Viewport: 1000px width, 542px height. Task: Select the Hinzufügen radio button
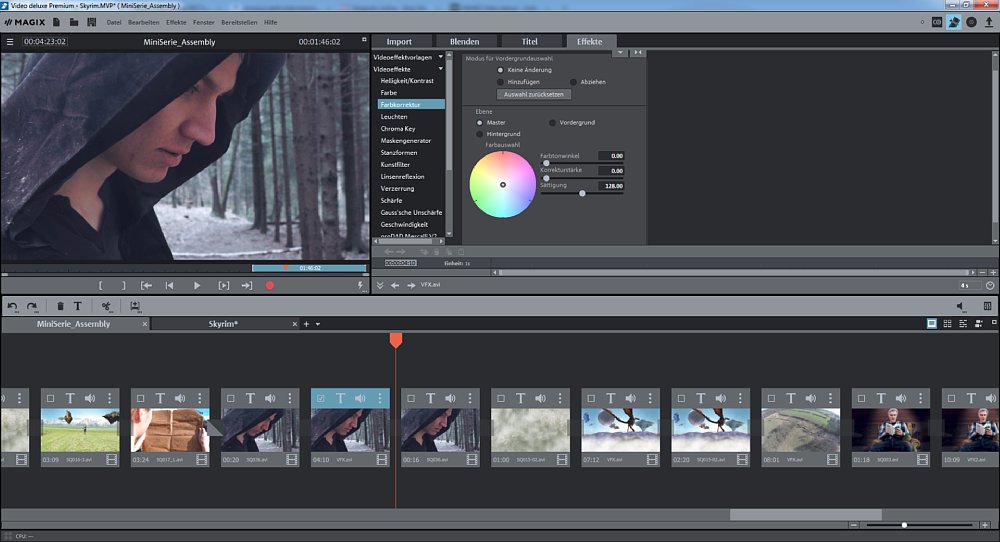coord(500,82)
